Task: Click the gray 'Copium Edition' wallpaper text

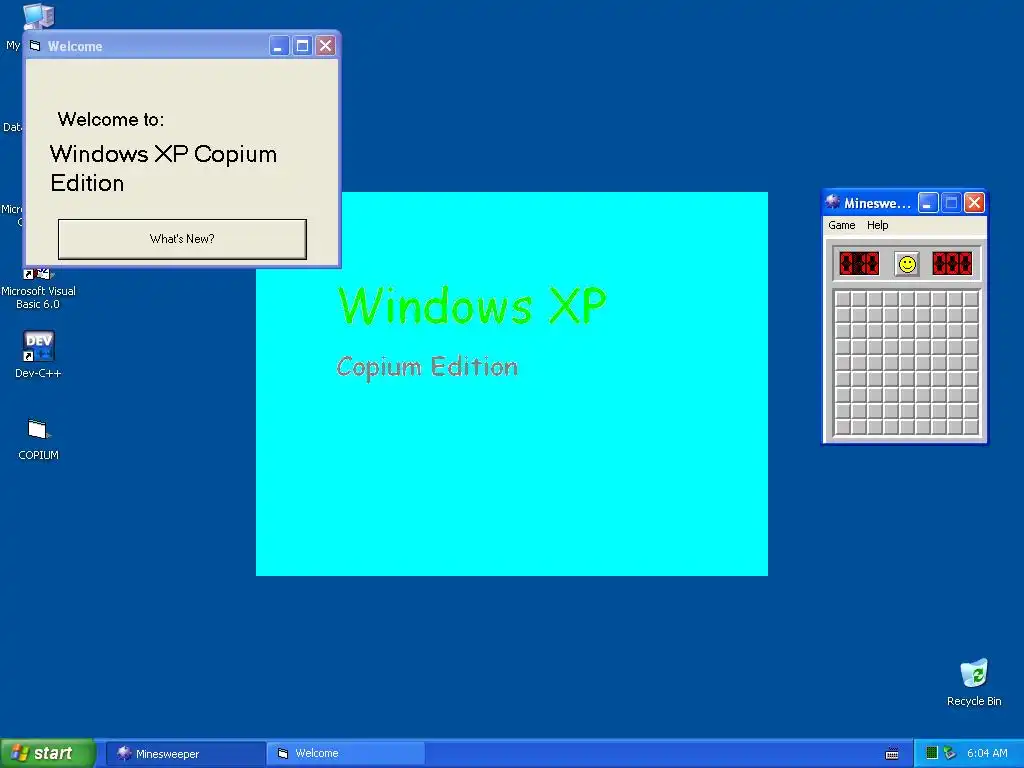Action: (x=427, y=367)
